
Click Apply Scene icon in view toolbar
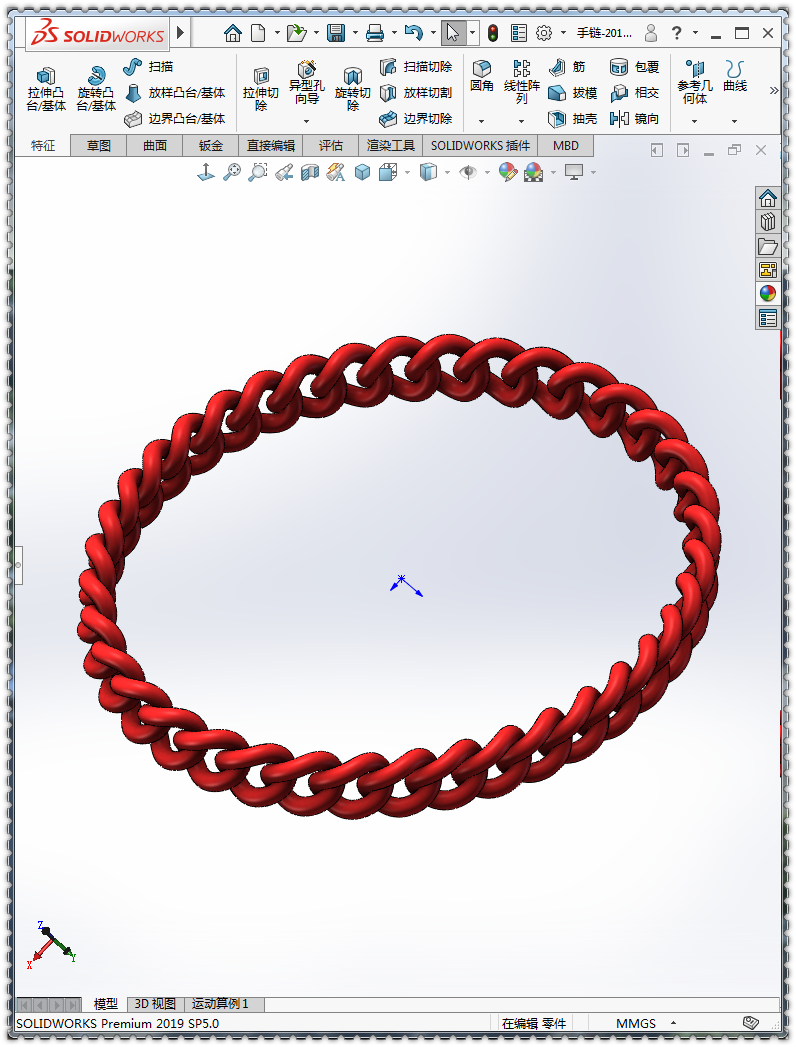[534, 172]
